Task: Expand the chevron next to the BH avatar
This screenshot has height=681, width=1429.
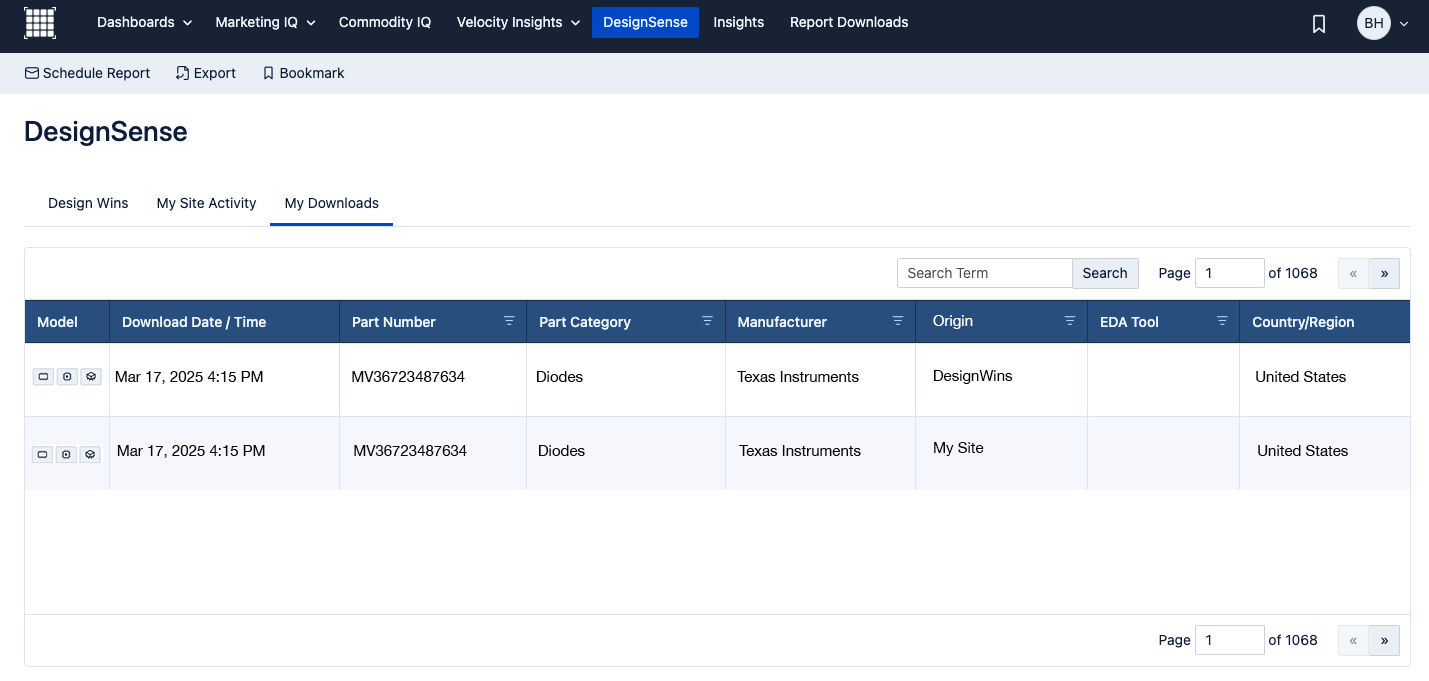Action: pos(1404,23)
